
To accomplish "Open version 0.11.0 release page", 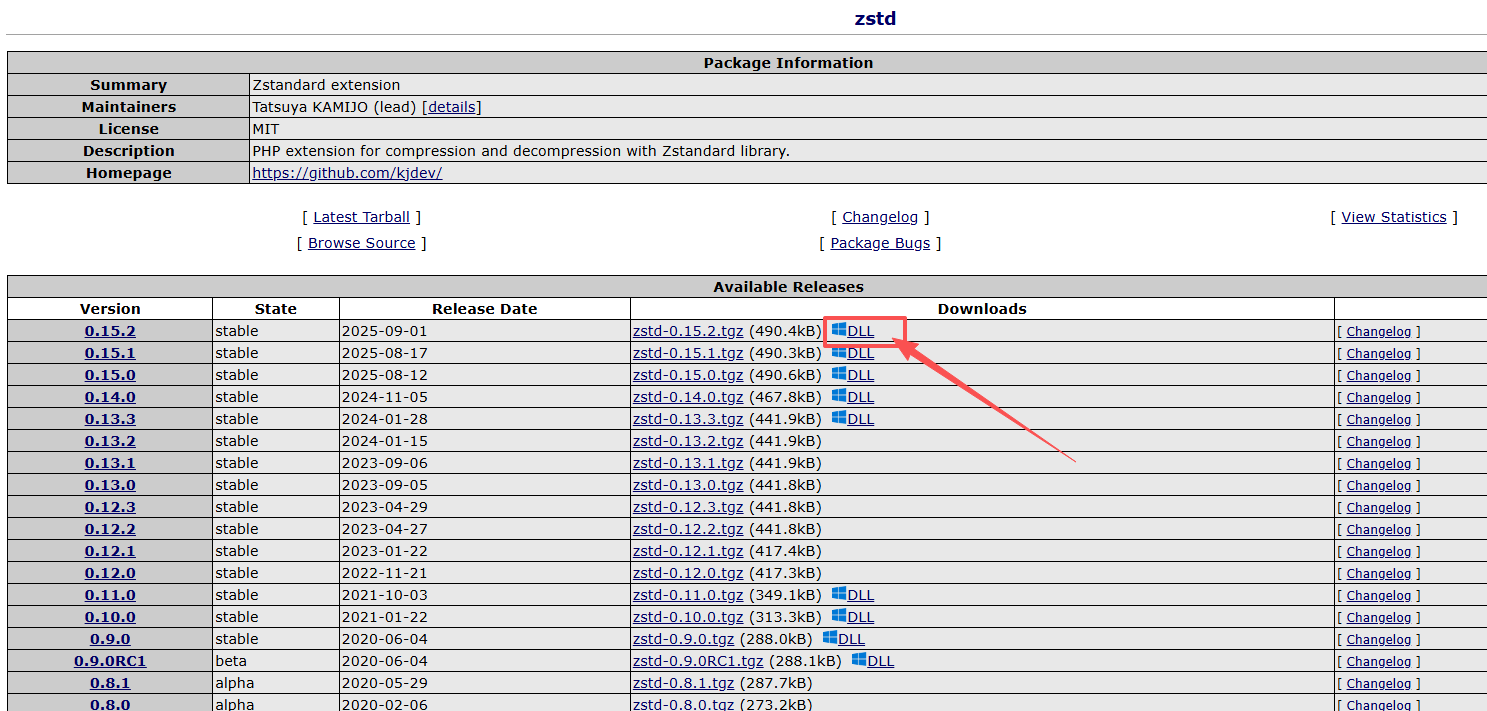I will (x=110, y=595).
